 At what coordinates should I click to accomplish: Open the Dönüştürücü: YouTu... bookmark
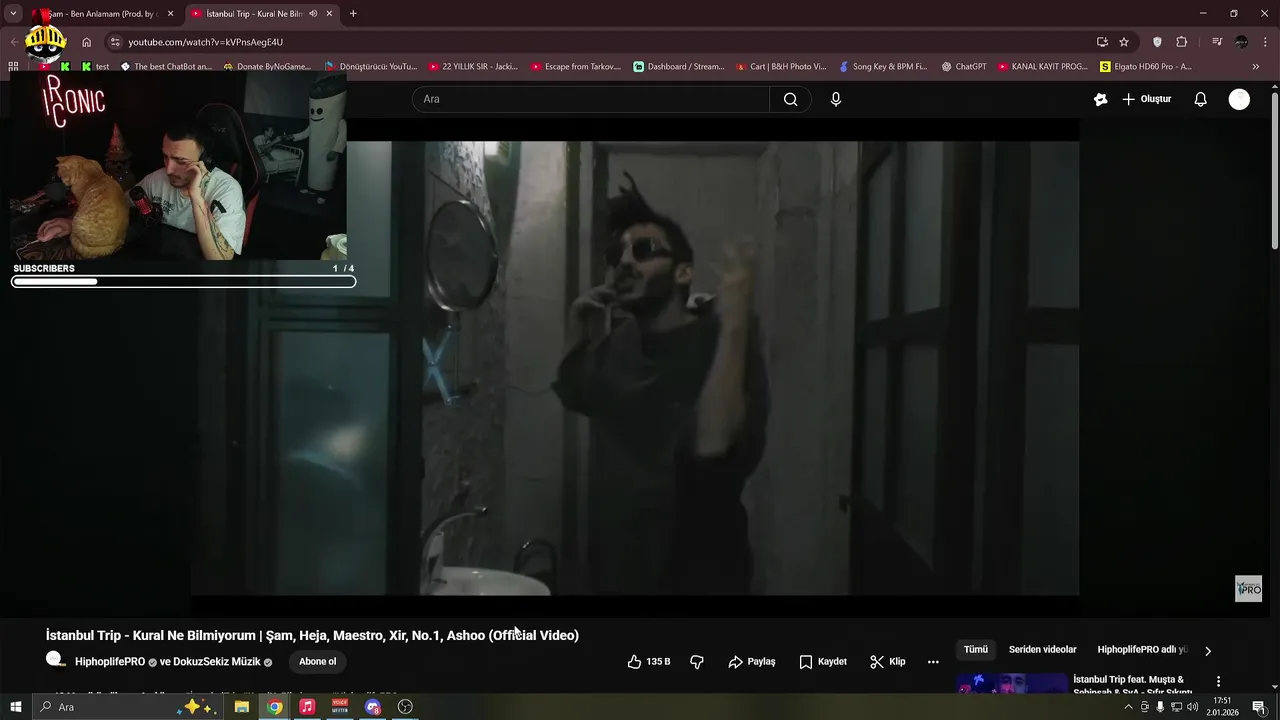371,67
